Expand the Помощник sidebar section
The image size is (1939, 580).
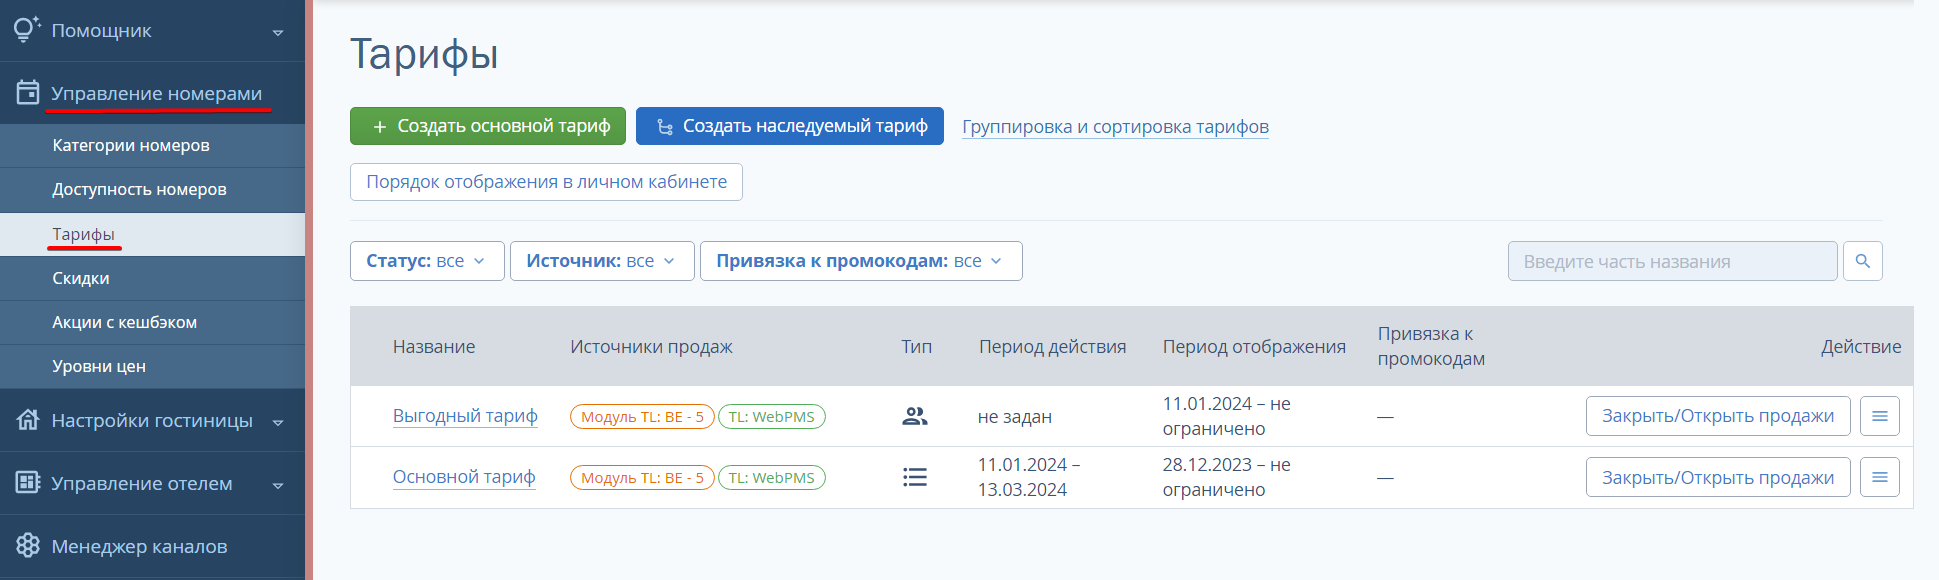278,32
